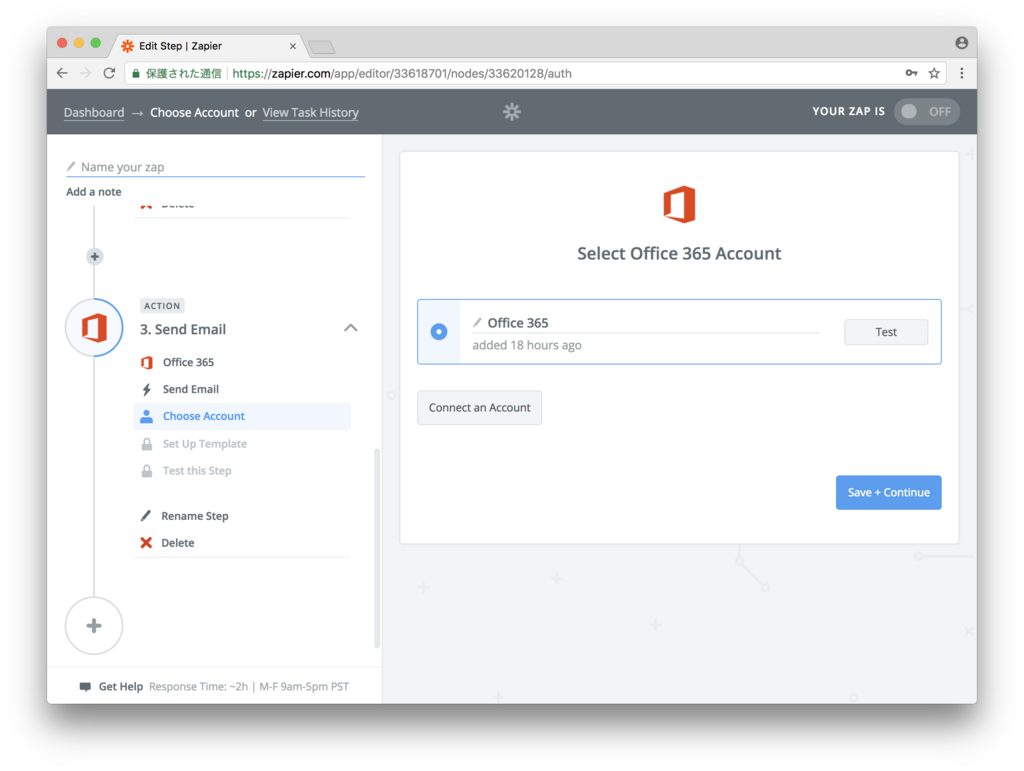Click the locked Test this Step item

coord(242,471)
